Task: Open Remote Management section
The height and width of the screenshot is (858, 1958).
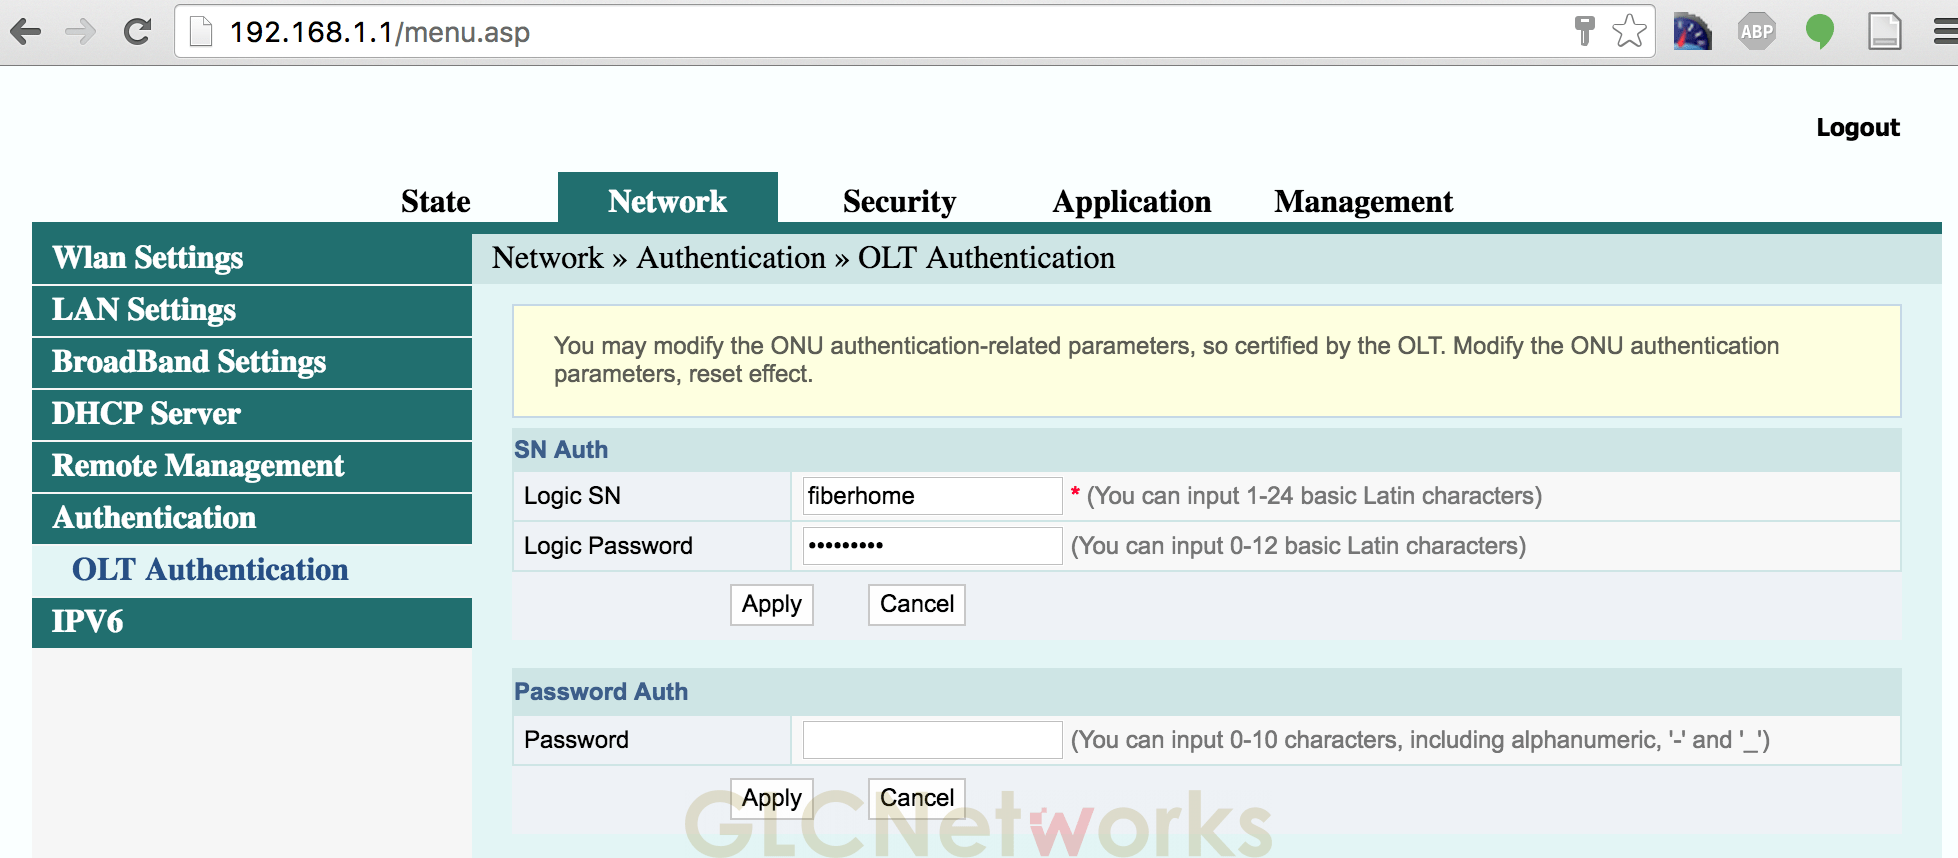Action: point(252,466)
